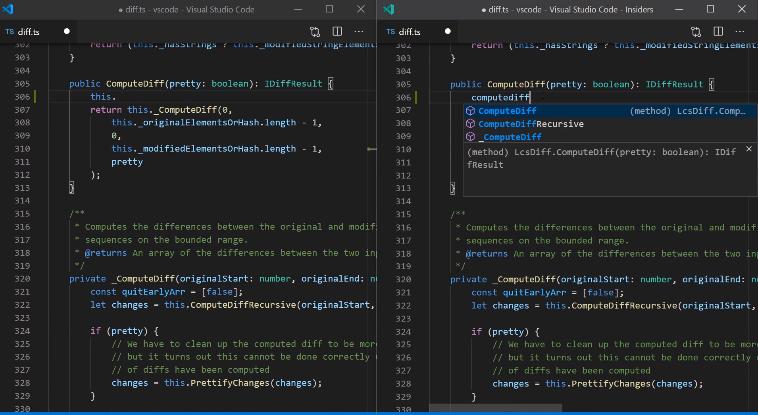Split the editor in the Insiders window
758x415 pixels.
pos(719,32)
